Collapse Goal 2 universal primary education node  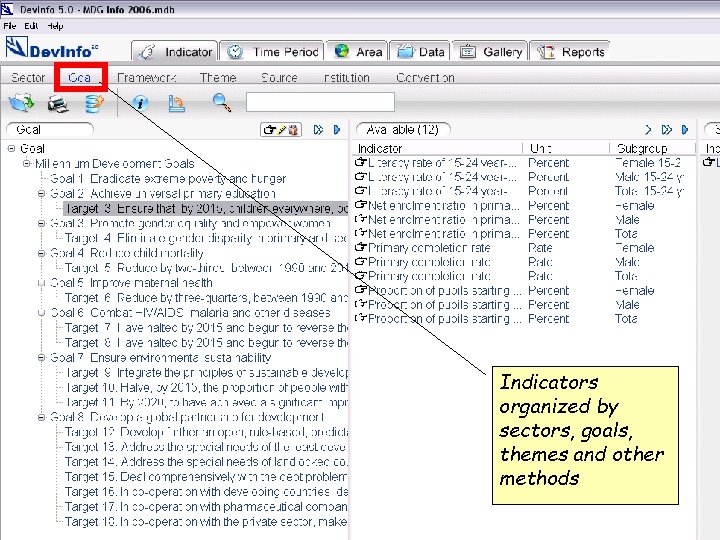tap(41, 193)
